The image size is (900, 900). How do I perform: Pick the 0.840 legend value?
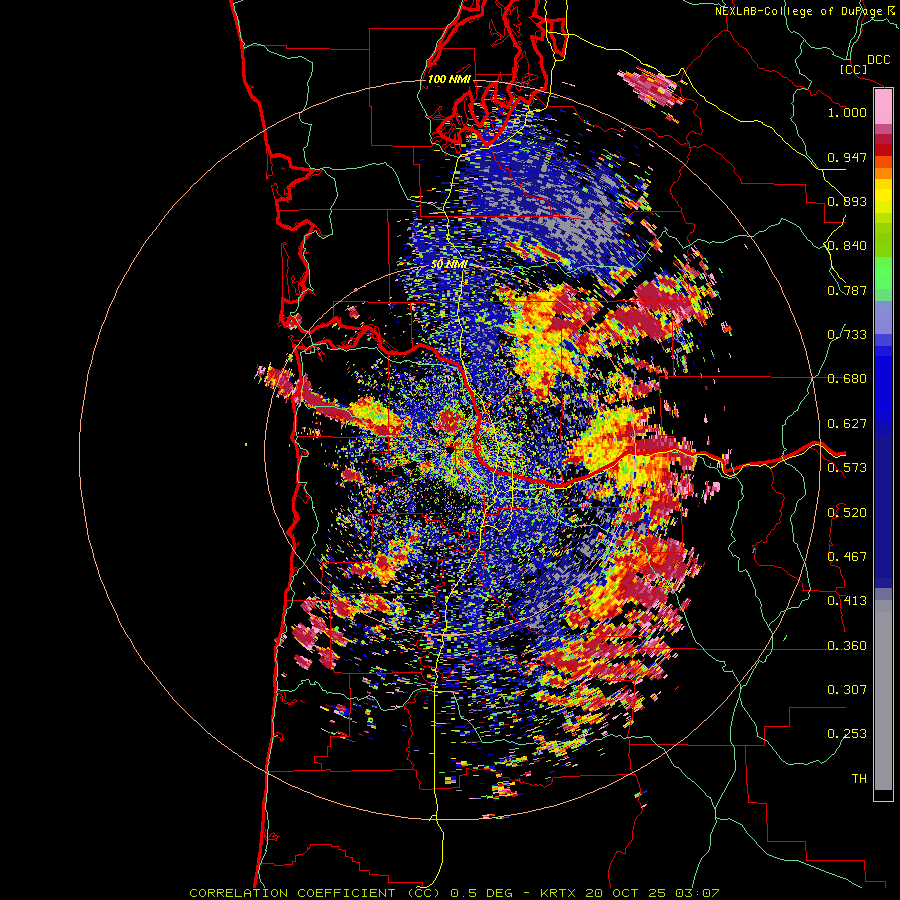847,246
